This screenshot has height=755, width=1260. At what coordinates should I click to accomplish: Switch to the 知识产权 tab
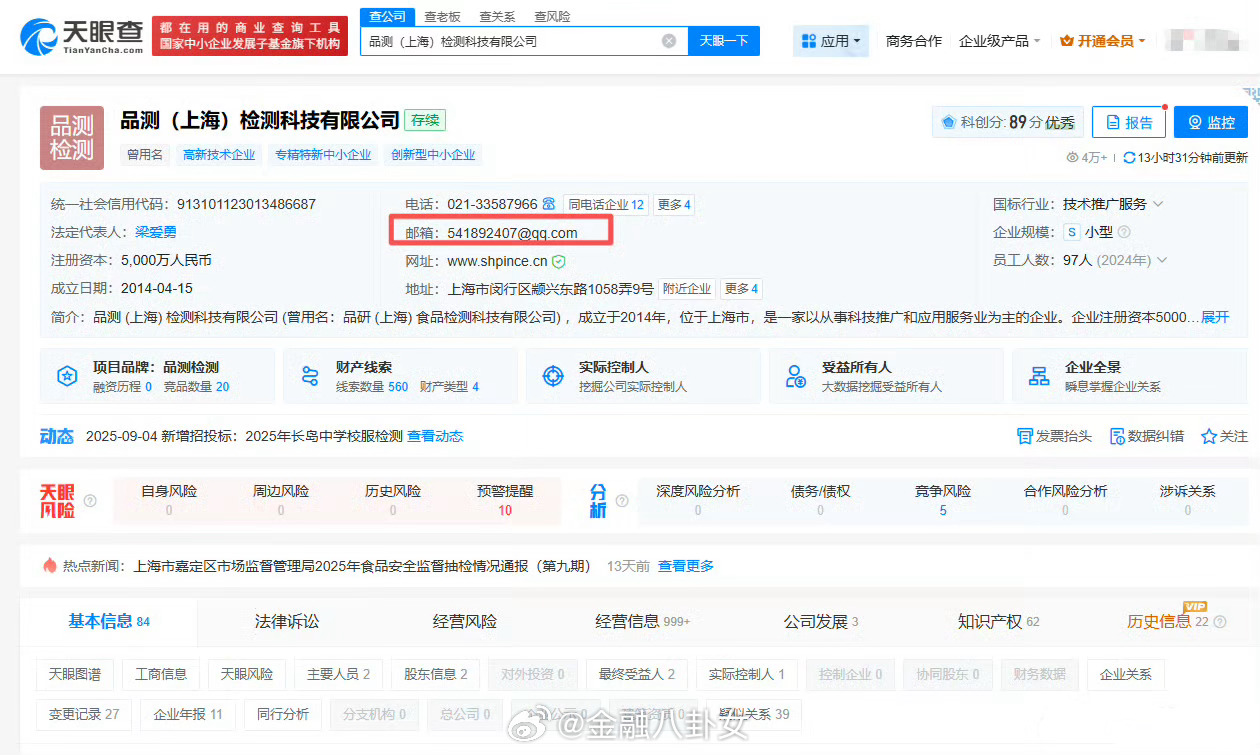click(x=999, y=621)
